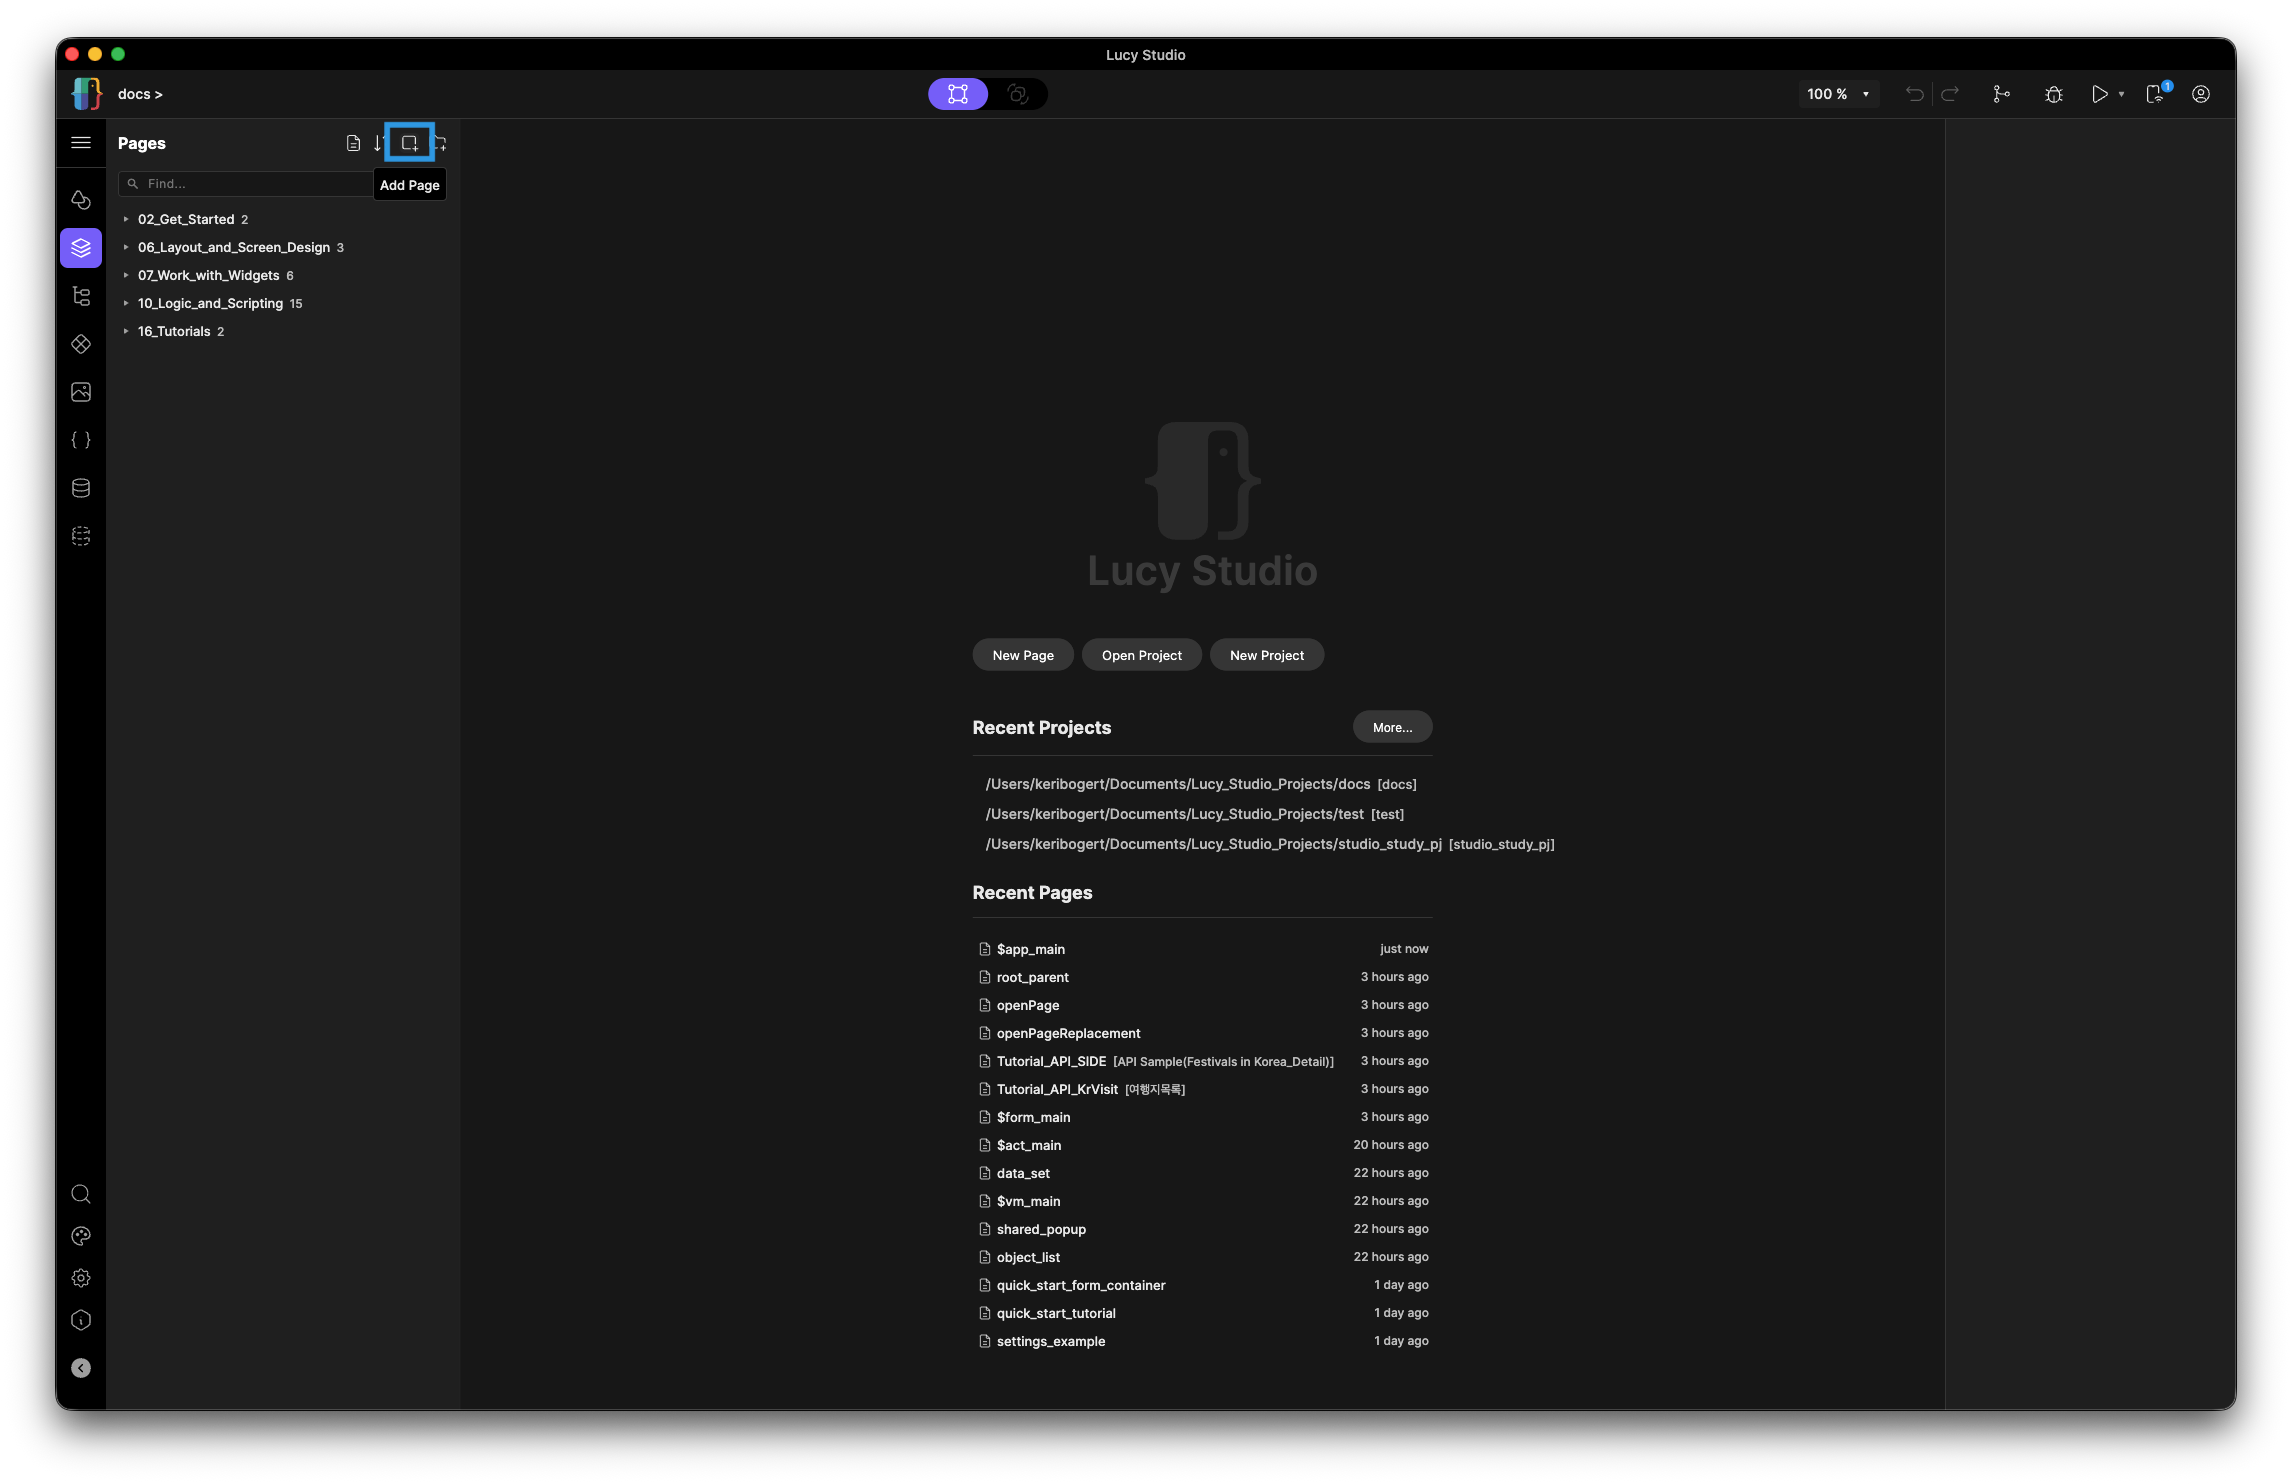Click the sidebar search magnifier icon
This screenshot has height=1484, width=2292.
pyautogui.click(x=81, y=1194)
